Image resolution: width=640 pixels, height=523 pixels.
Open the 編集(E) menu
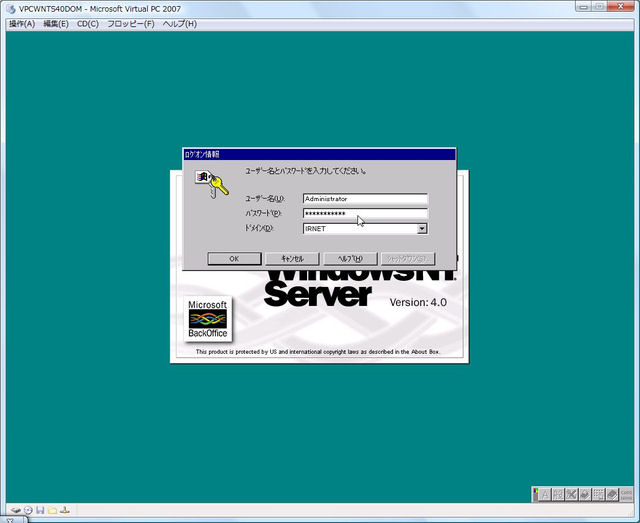coord(56,24)
